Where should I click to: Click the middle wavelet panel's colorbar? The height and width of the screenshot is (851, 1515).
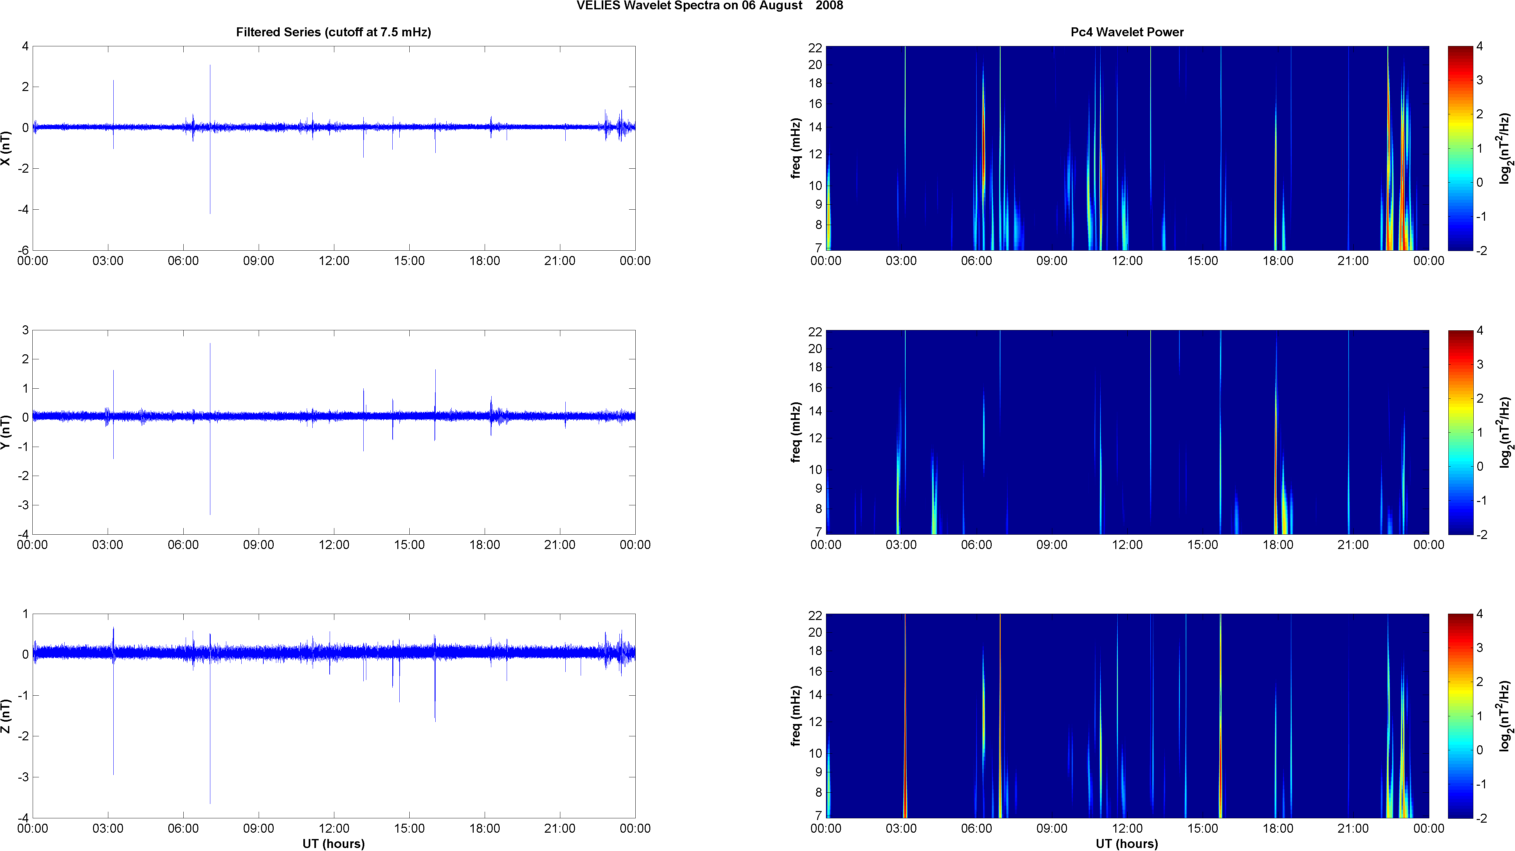coord(1459,432)
